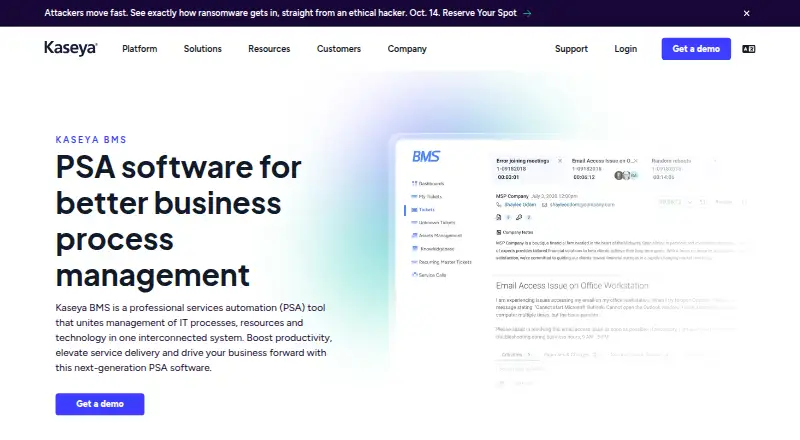800x440 pixels.
Task: Select Knowledgebase in BMS screenshot sidebar
Action: [x=433, y=249]
